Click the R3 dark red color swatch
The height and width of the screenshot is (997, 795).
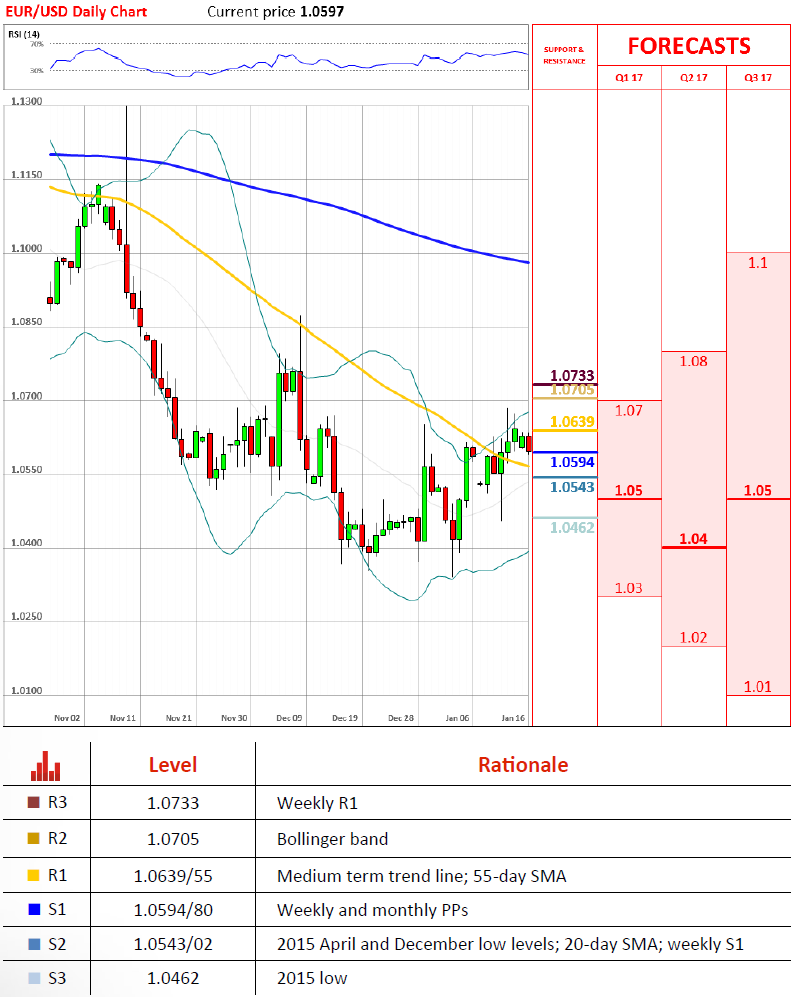click(x=34, y=802)
